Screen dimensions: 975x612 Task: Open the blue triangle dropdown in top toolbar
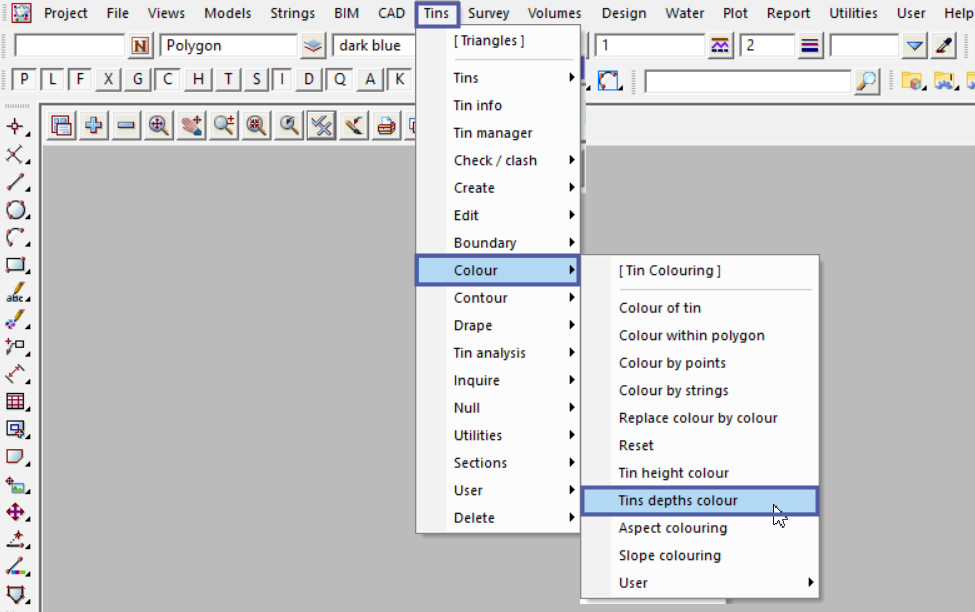[x=915, y=46]
